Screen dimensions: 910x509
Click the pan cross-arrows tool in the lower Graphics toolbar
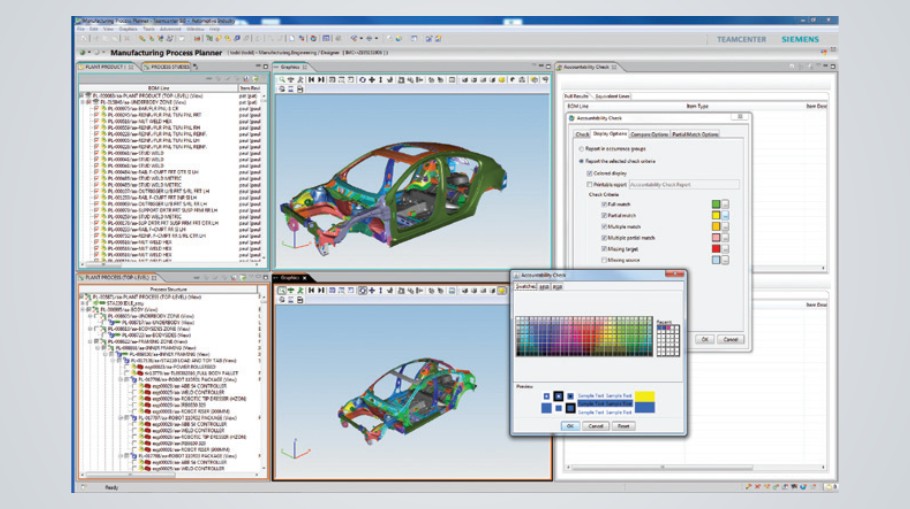[x=372, y=290]
